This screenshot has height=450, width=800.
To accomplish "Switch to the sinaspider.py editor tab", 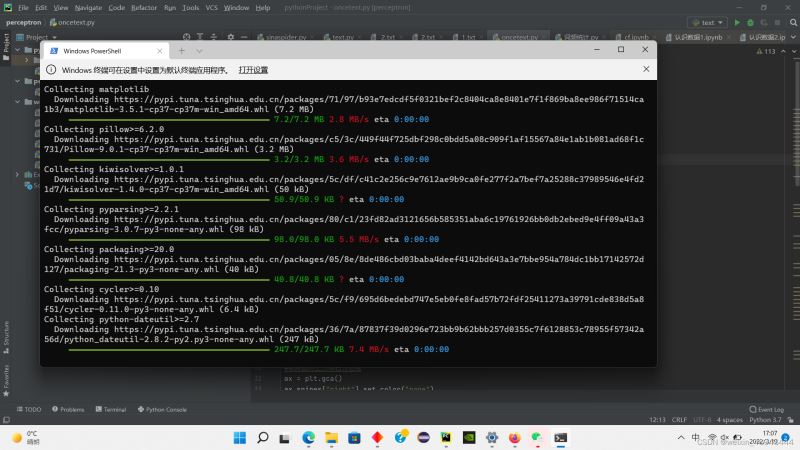I will (281, 37).
